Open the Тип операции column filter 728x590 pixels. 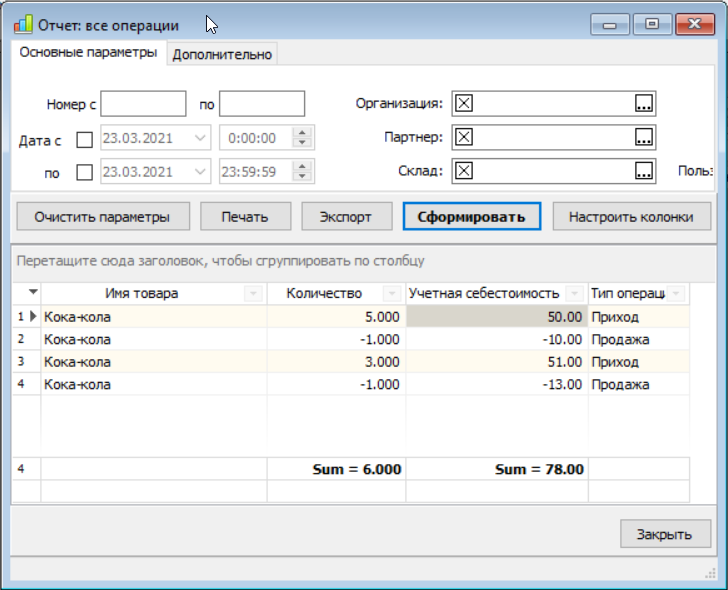coord(676,293)
